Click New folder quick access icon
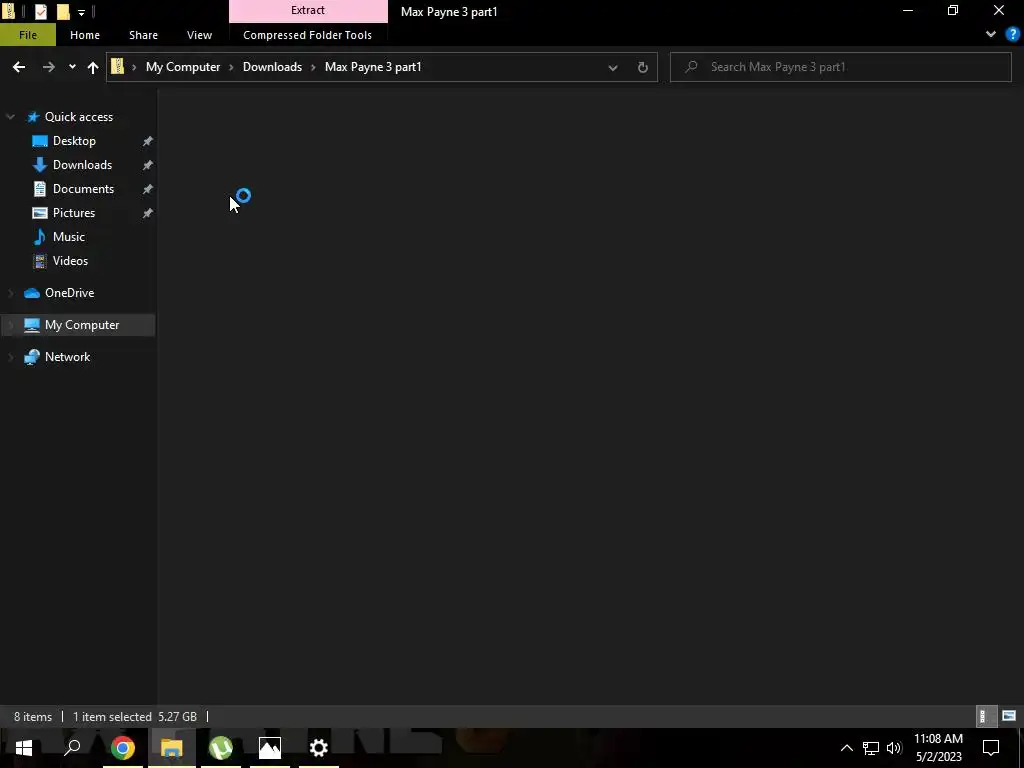This screenshot has height=768, width=1024. [x=63, y=11]
